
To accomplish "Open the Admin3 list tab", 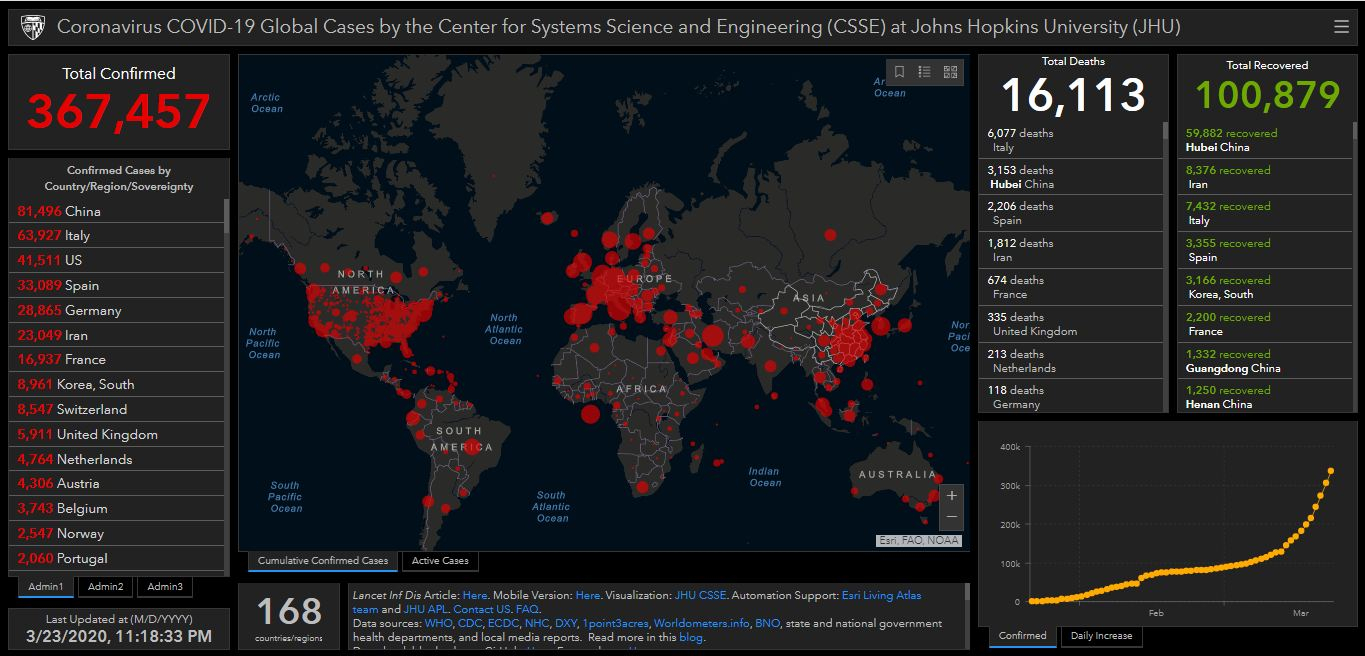I will (x=164, y=587).
